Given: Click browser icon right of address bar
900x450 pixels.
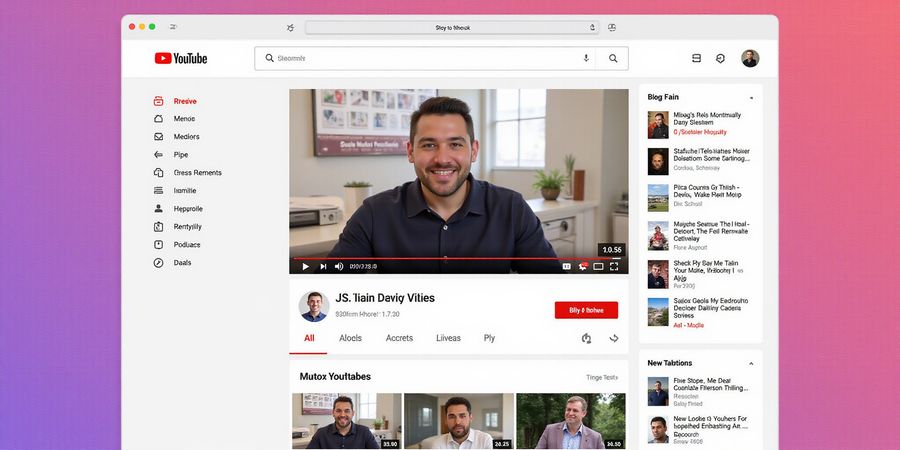Looking at the screenshot, I should (x=612, y=28).
